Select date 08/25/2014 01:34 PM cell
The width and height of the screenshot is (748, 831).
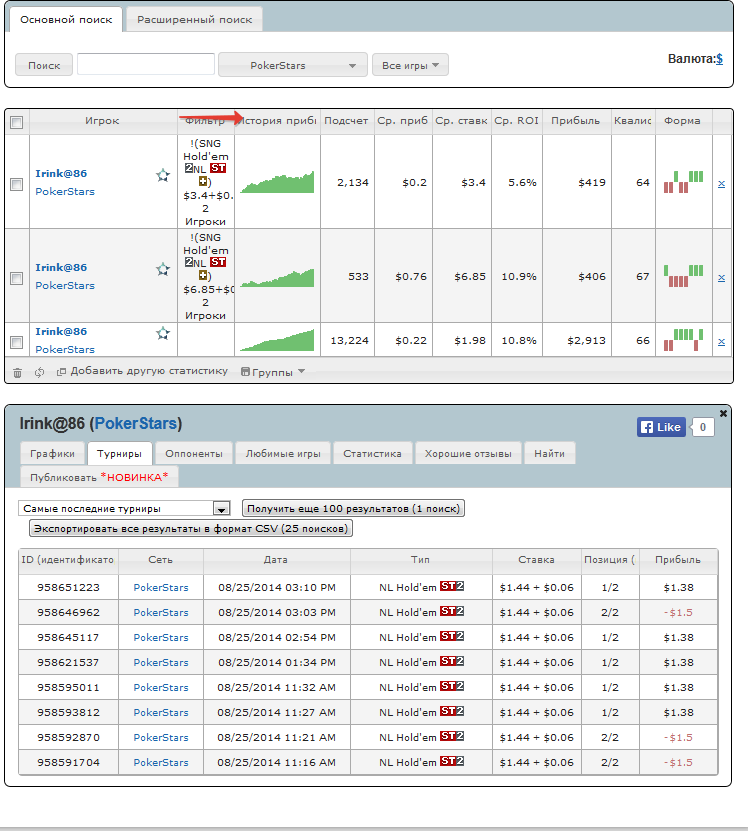277,662
